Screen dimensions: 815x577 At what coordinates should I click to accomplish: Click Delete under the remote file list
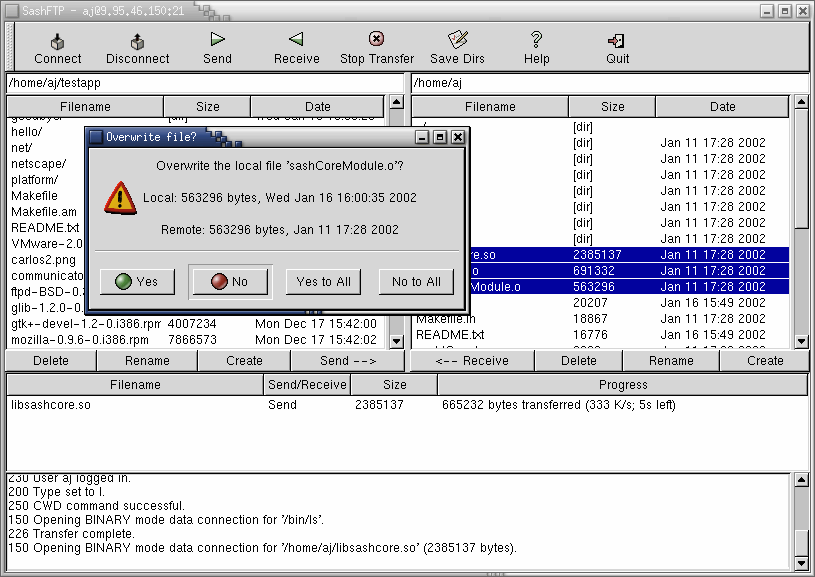[x=579, y=361]
